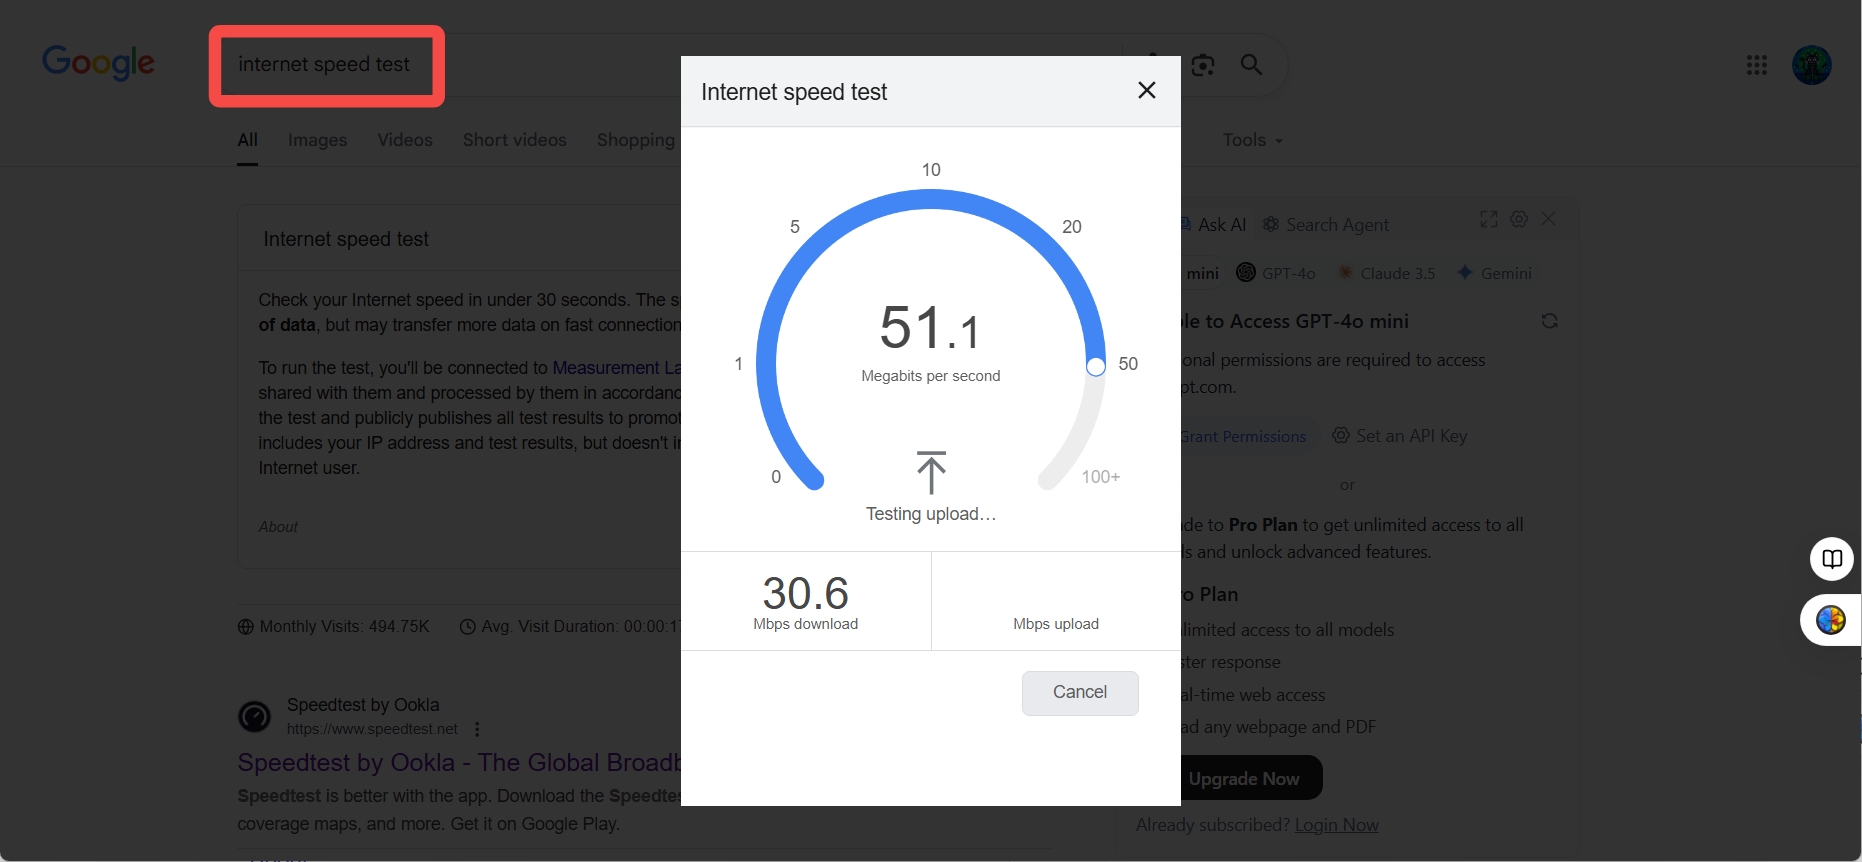Click the internet speed test search field
This screenshot has width=1862, height=862.
[324, 65]
